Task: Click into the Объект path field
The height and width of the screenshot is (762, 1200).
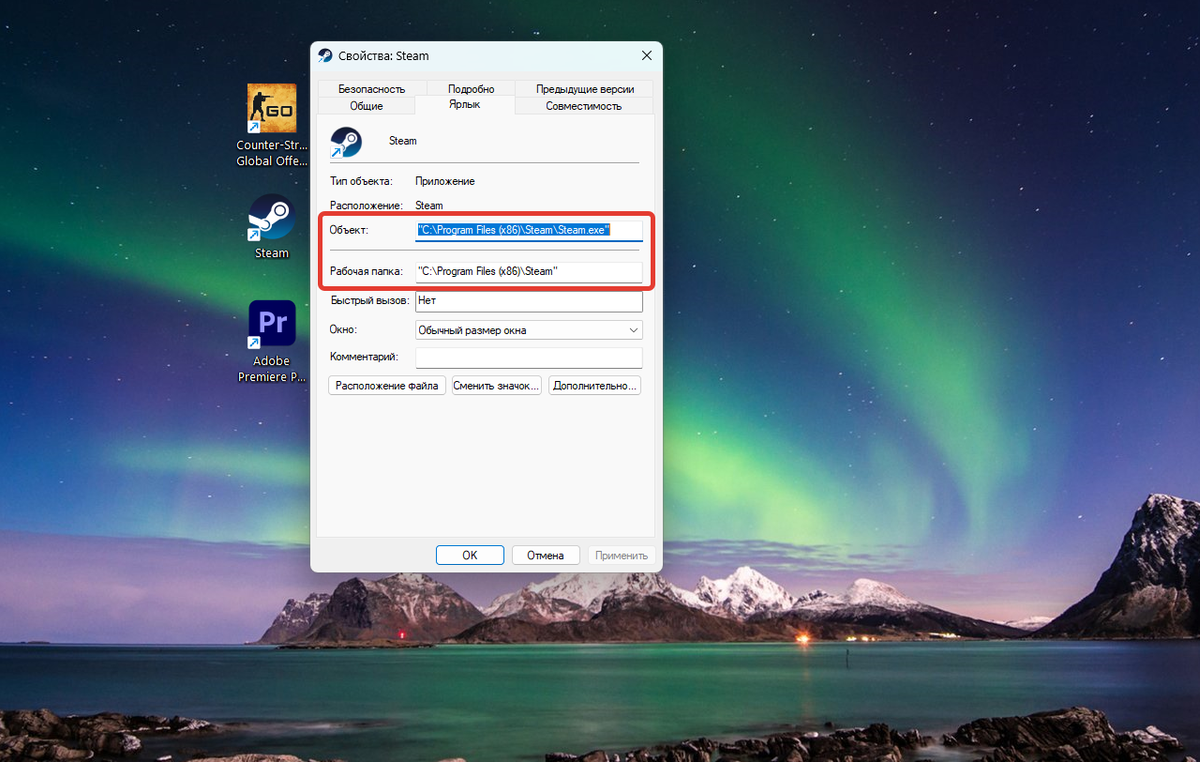Action: pos(529,230)
